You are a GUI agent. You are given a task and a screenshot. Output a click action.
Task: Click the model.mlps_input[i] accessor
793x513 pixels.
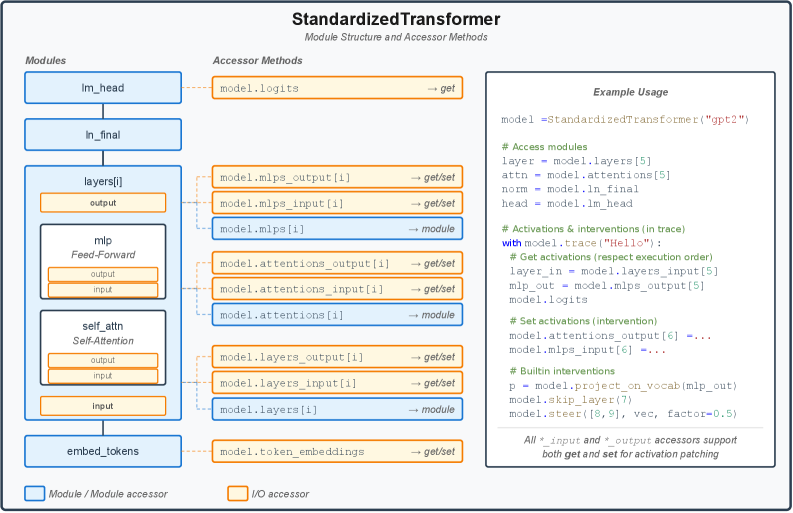pyautogui.click(x=337, y=203)
